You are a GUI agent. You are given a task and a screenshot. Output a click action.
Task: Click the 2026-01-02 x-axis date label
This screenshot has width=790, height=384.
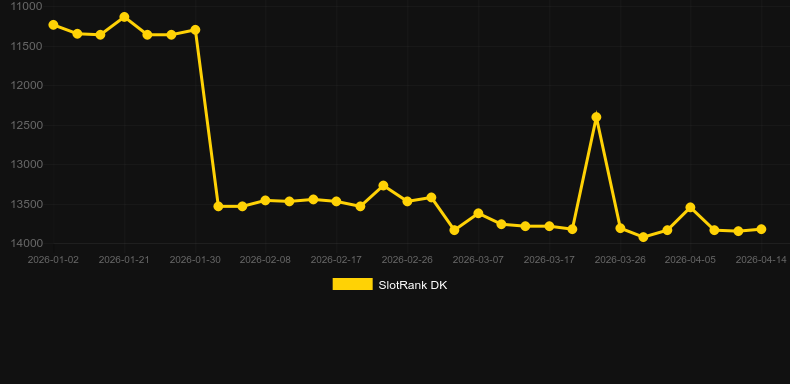click(x=53, y=260)
